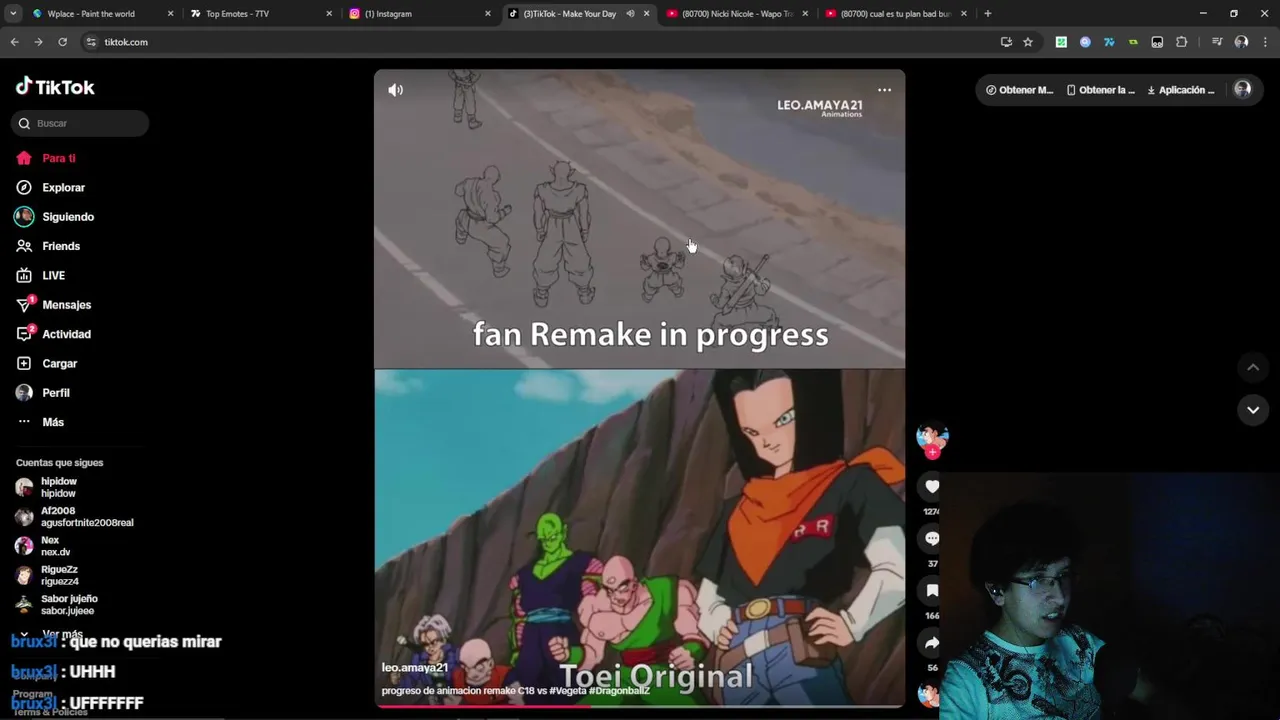The height and width of the screenshot is (720, 1280).
Task: Close the TikTok browser tab
Action: (x=646, y=14)
